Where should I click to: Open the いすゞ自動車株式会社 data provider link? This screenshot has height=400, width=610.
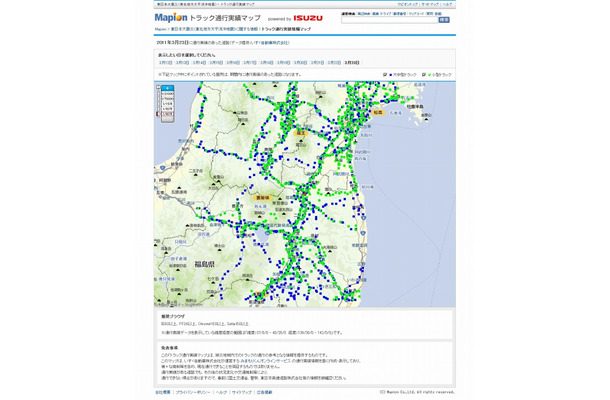pyautogui.click(x=272, y=43)
